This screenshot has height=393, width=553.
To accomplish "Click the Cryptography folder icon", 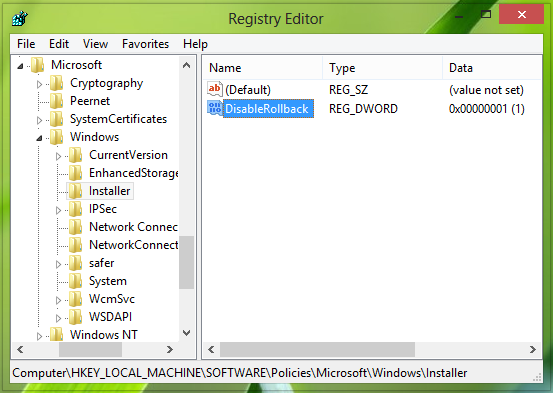I will click(x=57, y=83).
